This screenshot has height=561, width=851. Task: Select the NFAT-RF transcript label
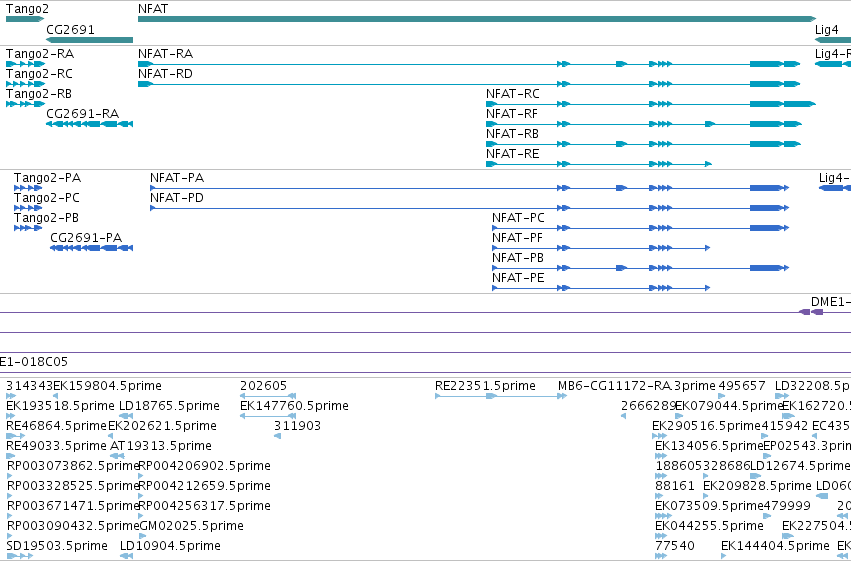[x=512, y=113]
